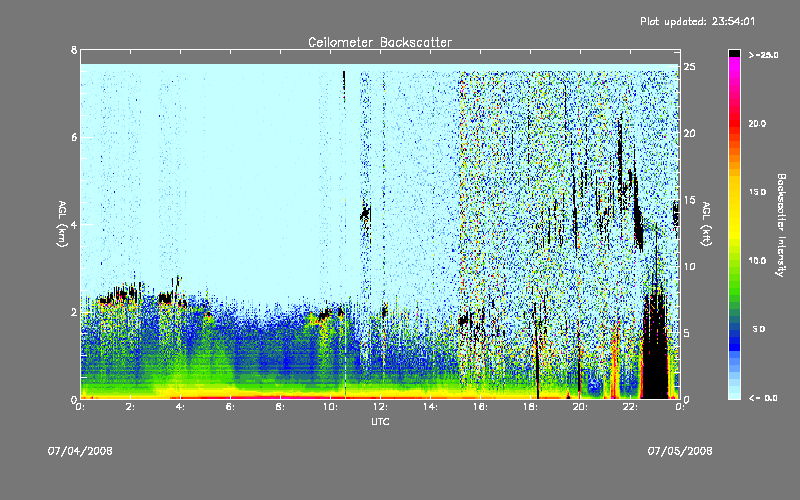The height and width of the screenshot is (500, 800).
Task: Click the 'Plot updated: 23:54:01' timestamp
Action: (x=697, y=21)
